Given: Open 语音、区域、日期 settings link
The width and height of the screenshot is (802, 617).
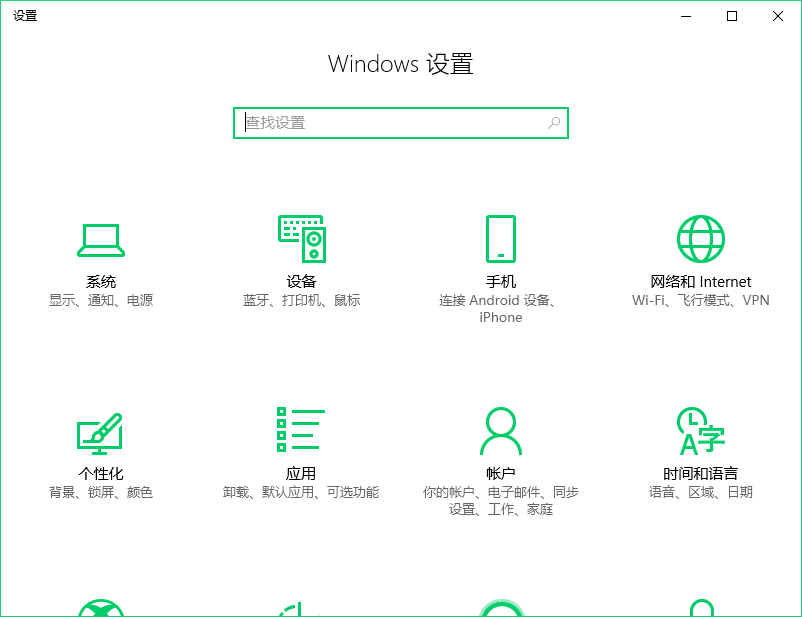Looking at the screenshot, I should pos(700,491).
